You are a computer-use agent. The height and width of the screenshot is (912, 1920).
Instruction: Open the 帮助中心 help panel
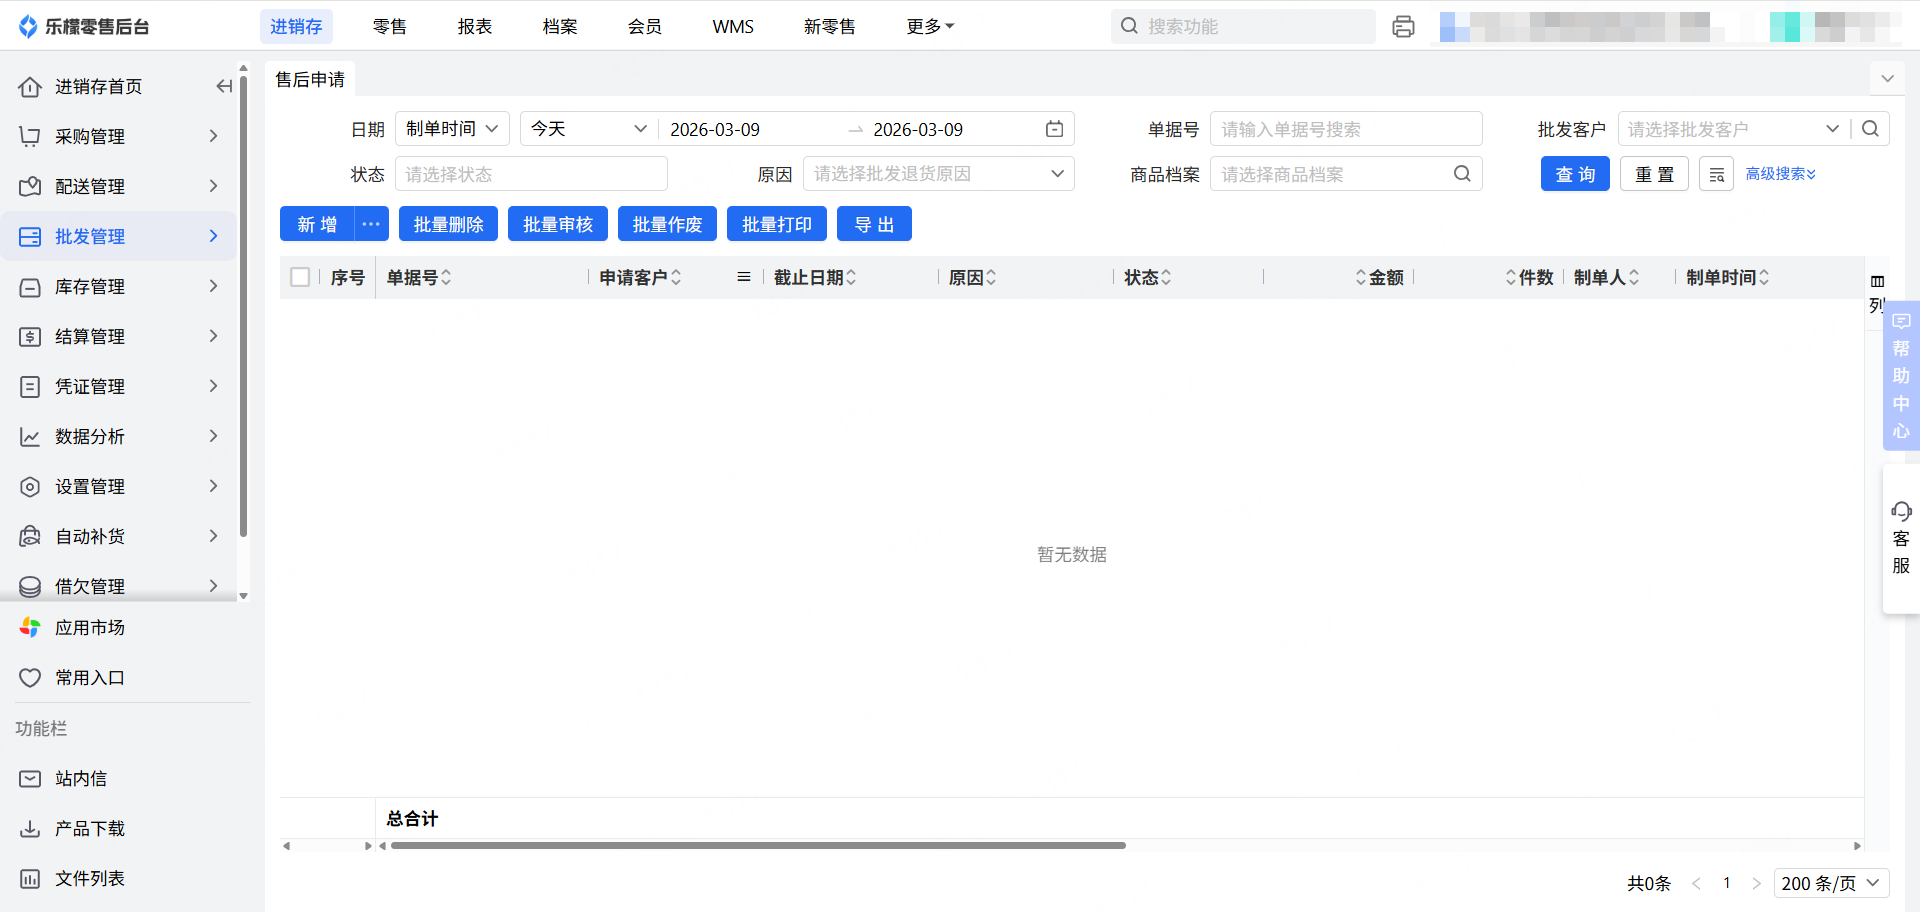coord(1900,376)
